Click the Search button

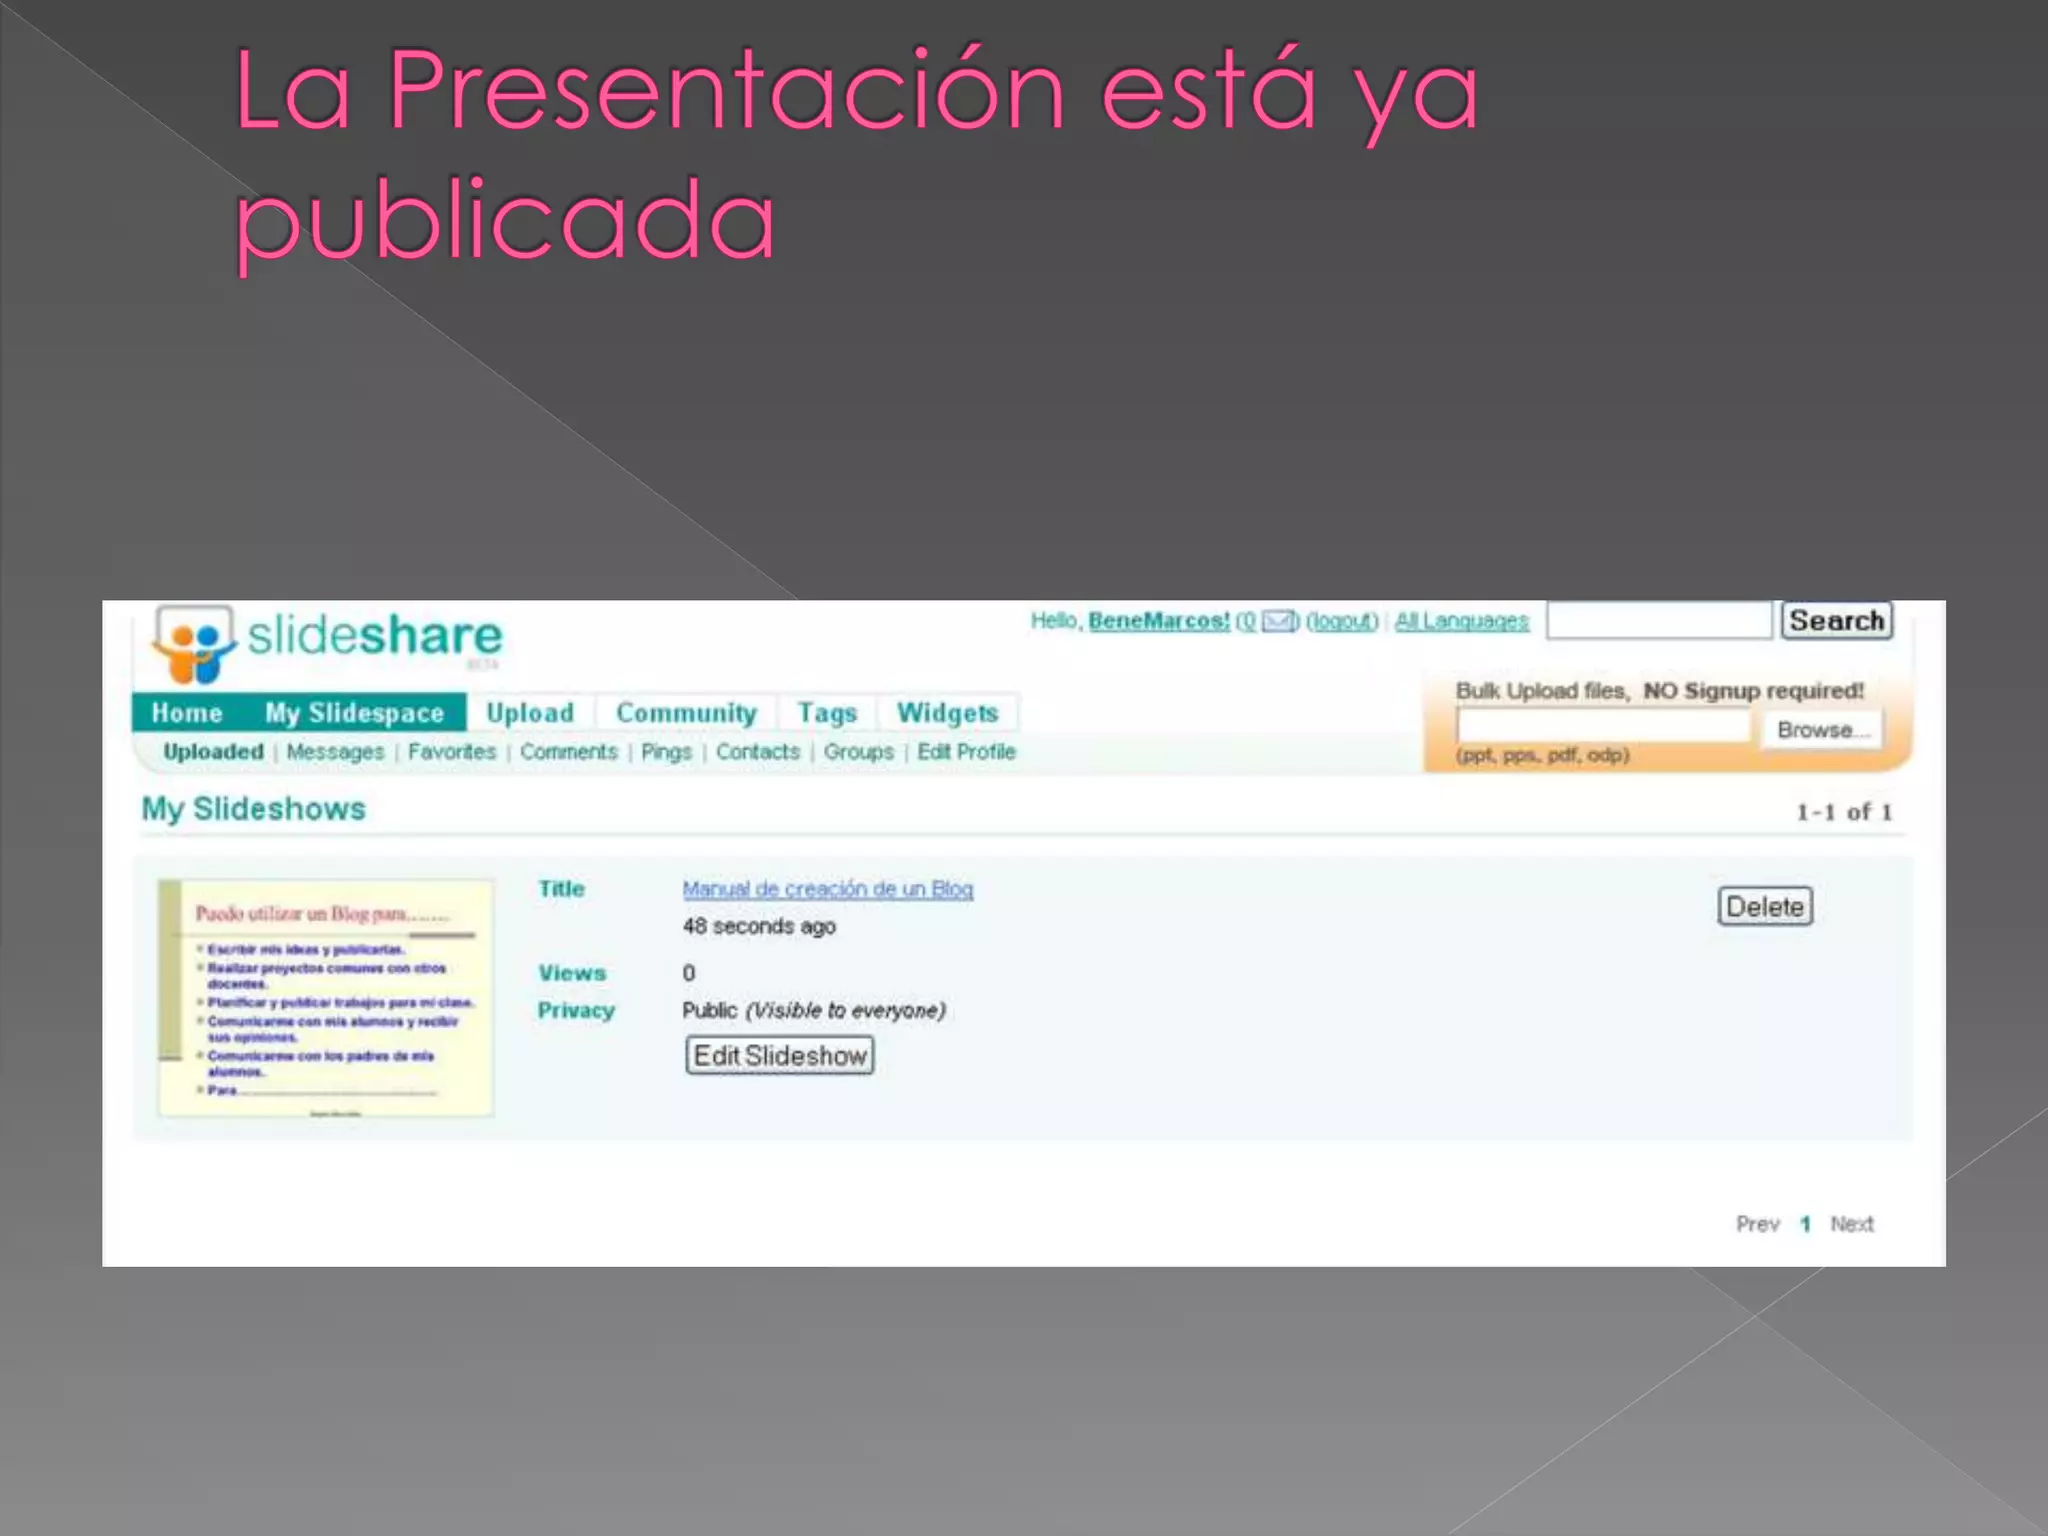(1836, 621)
